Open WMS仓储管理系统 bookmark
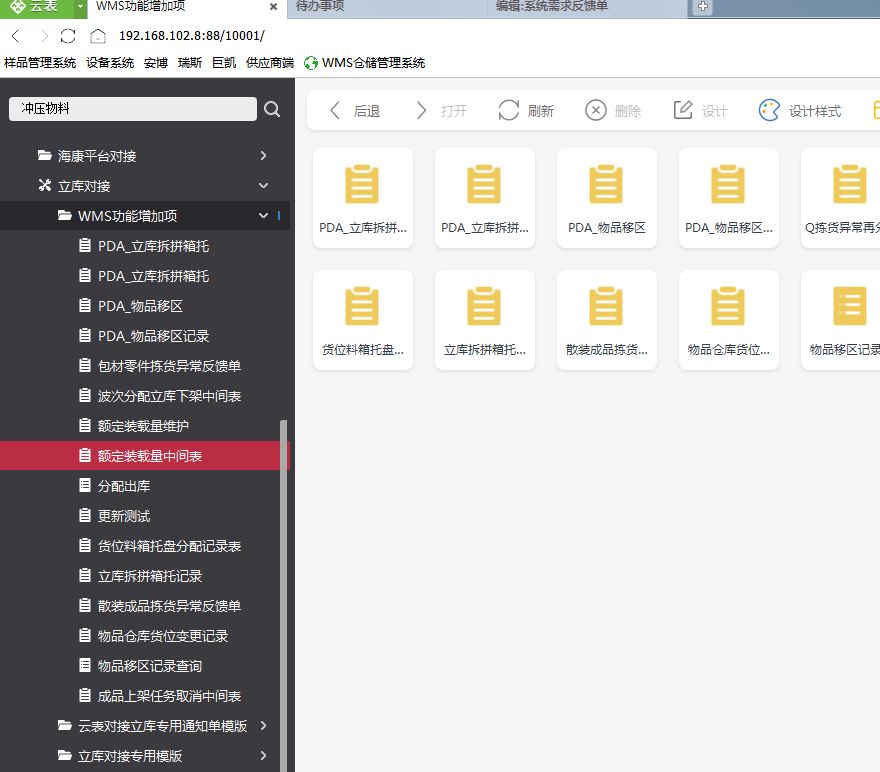 click(x=364, y=63)
